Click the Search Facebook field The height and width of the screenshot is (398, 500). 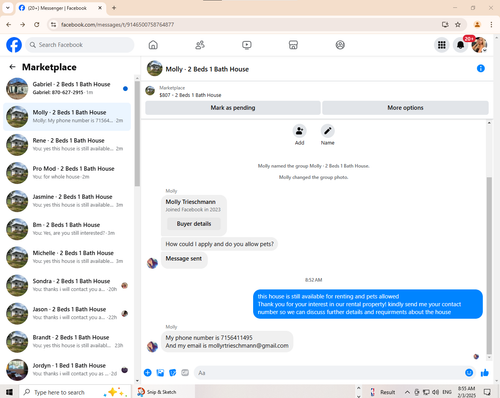click(80, 45)
